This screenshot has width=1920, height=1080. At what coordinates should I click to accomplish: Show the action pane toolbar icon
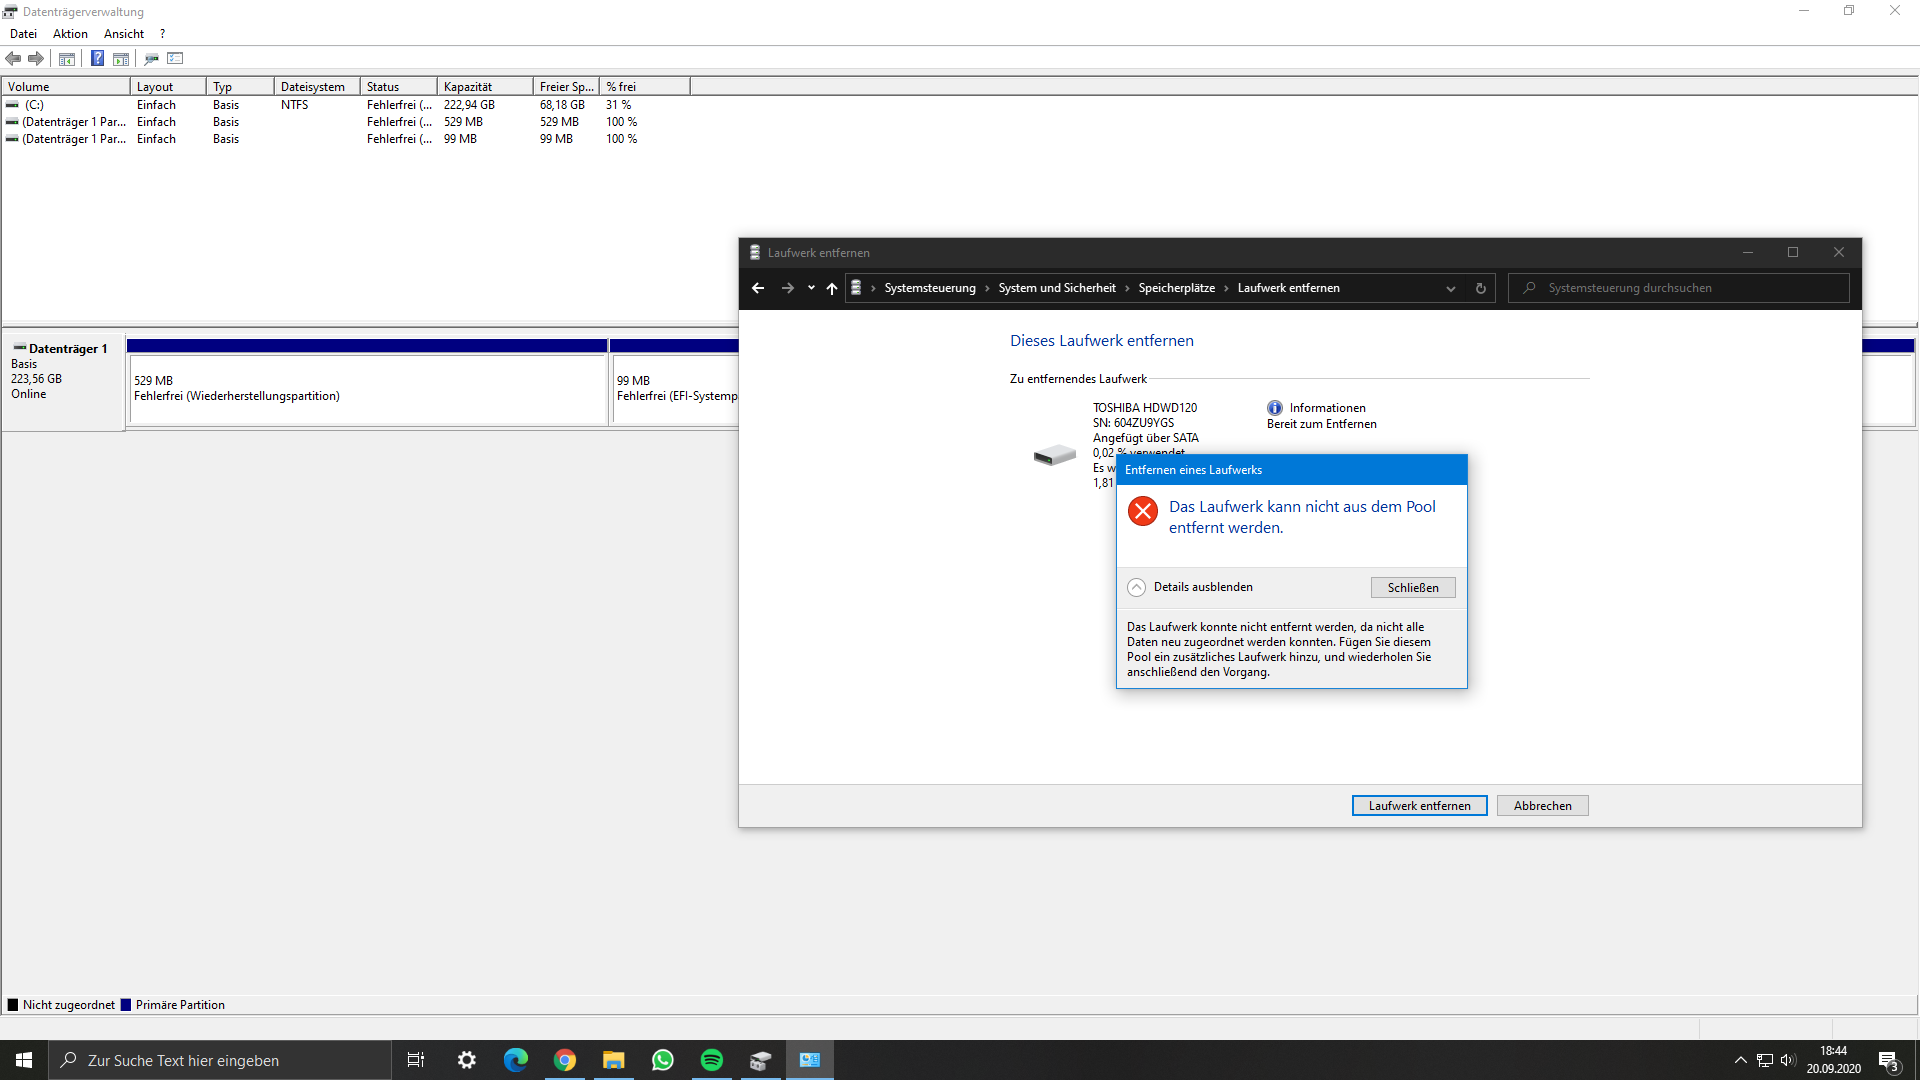click(120, 58)
